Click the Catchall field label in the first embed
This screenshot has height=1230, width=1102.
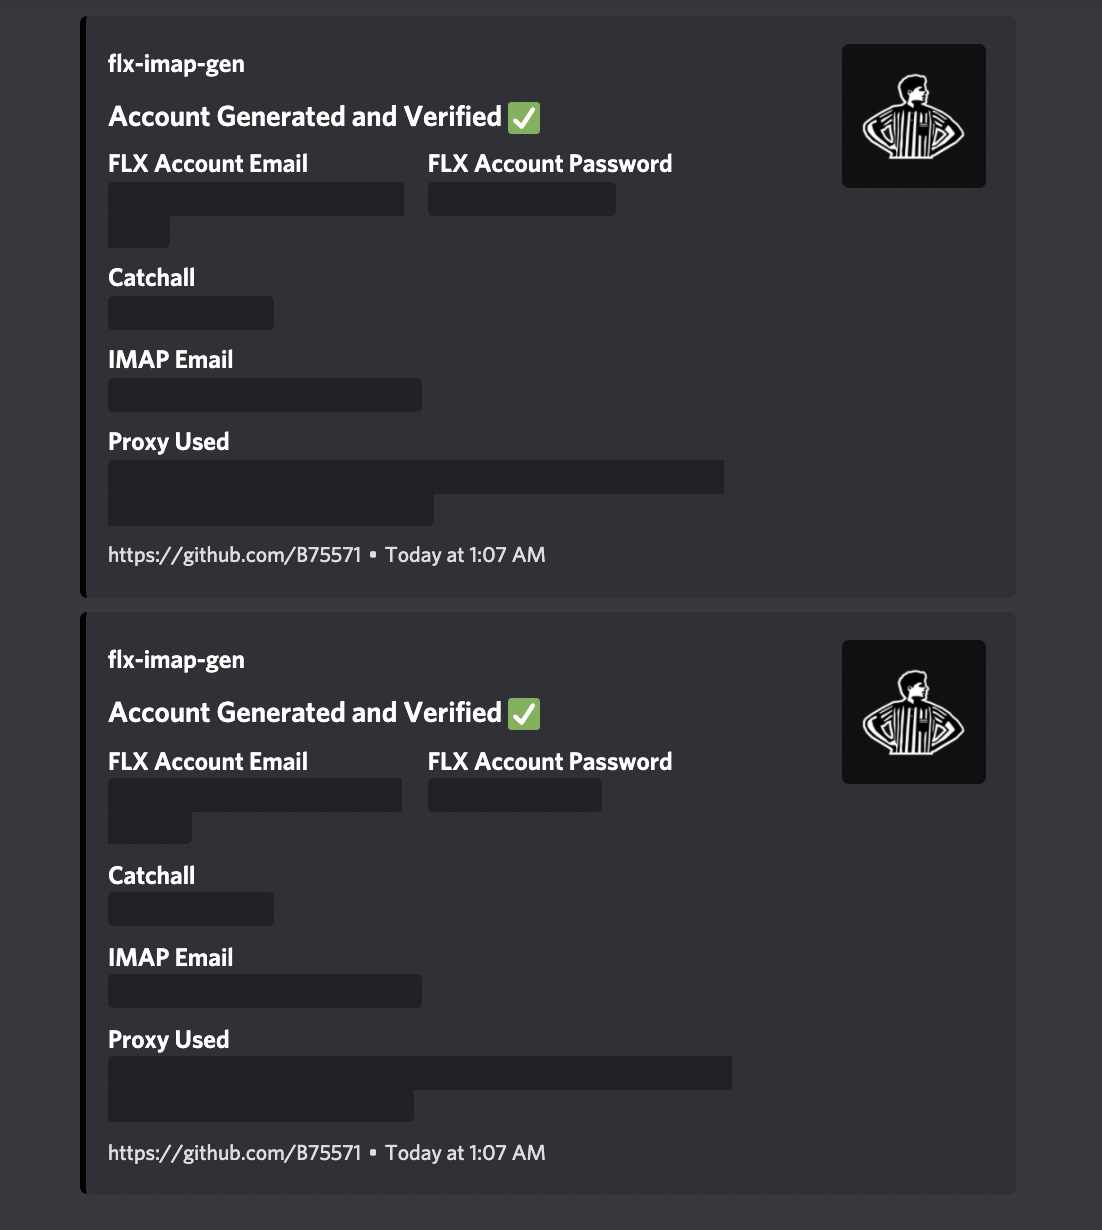tap(151, 277)
